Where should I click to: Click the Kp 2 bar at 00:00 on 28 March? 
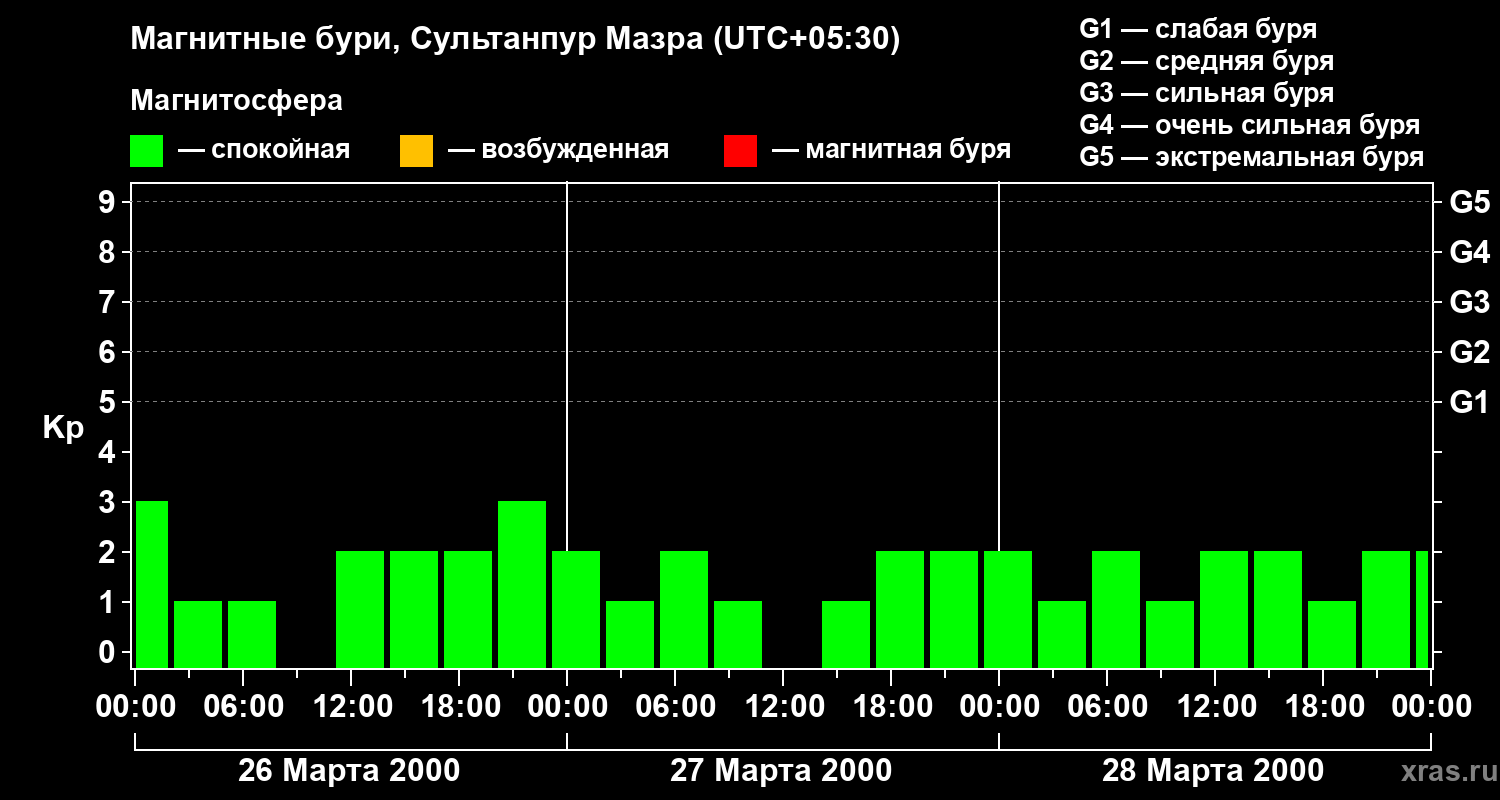(1008, 609)
